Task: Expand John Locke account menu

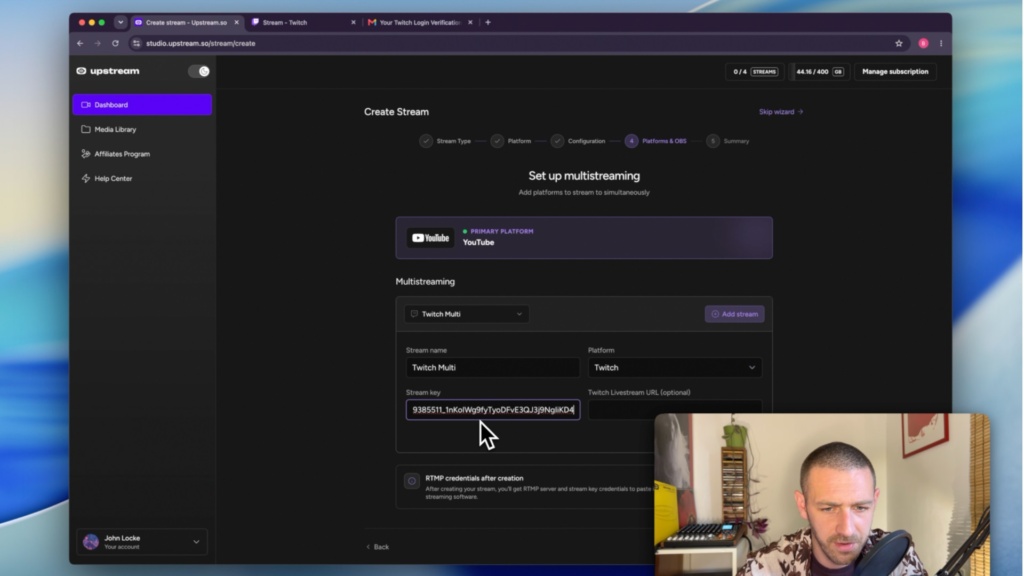Action: pyautogui.click(x=142, y=542)
